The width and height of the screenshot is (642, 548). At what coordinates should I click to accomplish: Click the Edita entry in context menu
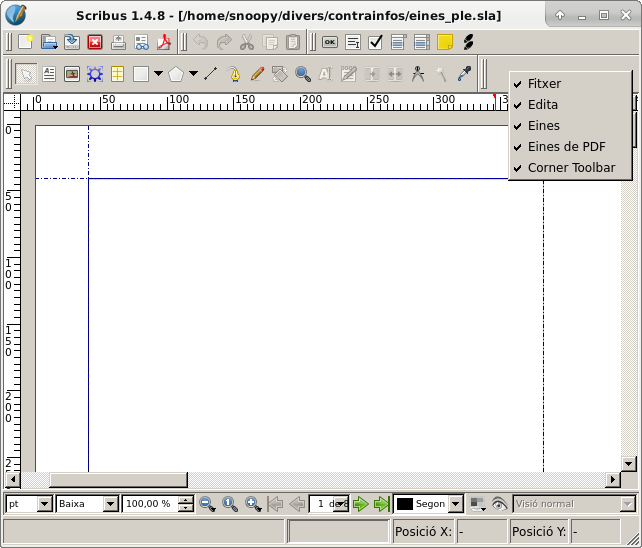click(543, 105)
